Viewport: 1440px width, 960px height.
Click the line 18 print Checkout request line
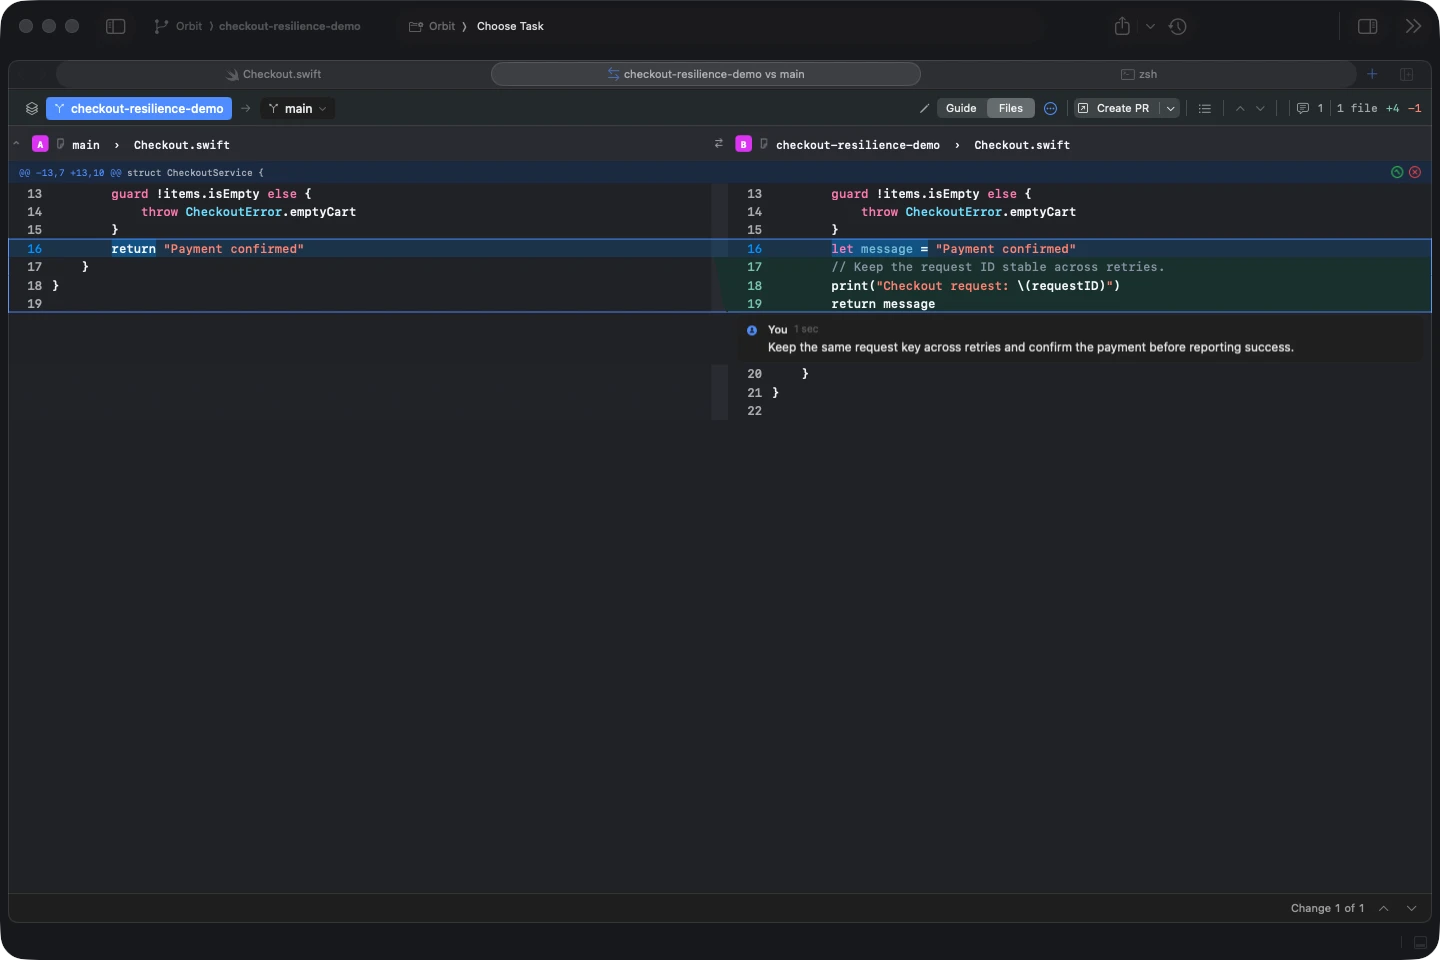pos(975,286)
